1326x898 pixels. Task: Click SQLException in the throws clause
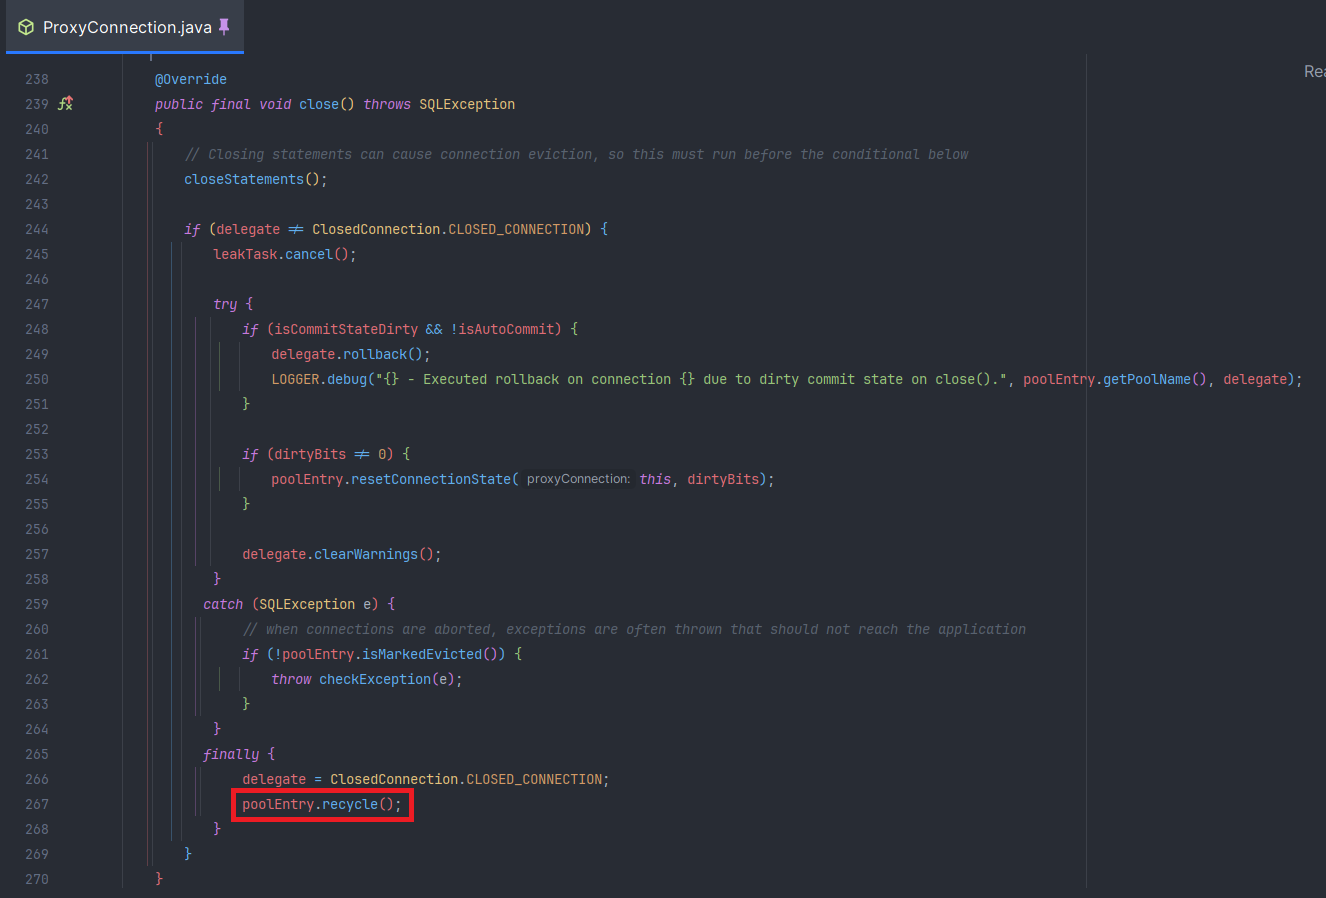pos(467,104)
